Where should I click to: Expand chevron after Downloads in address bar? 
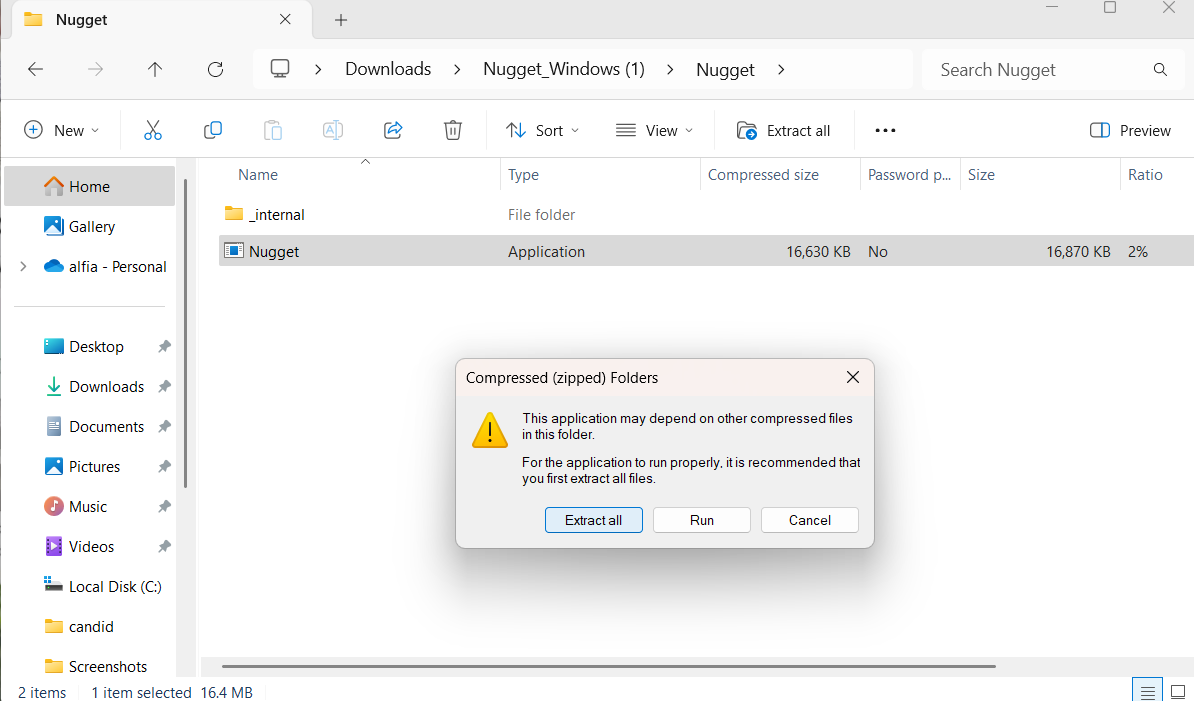click(x=457, y=69)
